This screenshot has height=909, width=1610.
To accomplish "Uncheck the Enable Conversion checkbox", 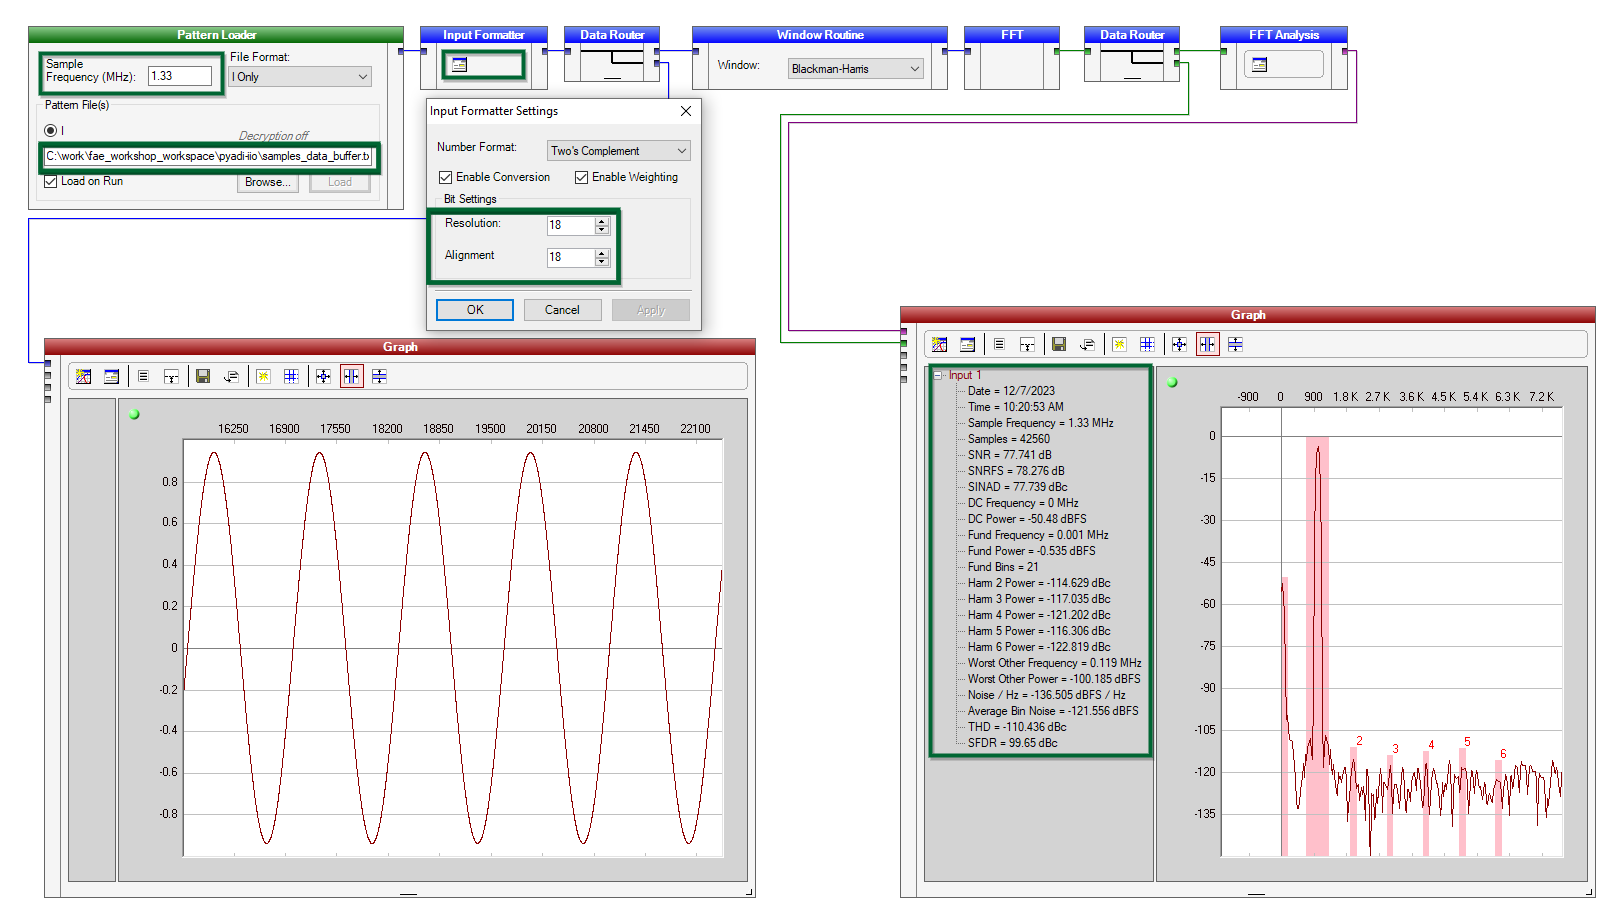I will tap(446, 177).
